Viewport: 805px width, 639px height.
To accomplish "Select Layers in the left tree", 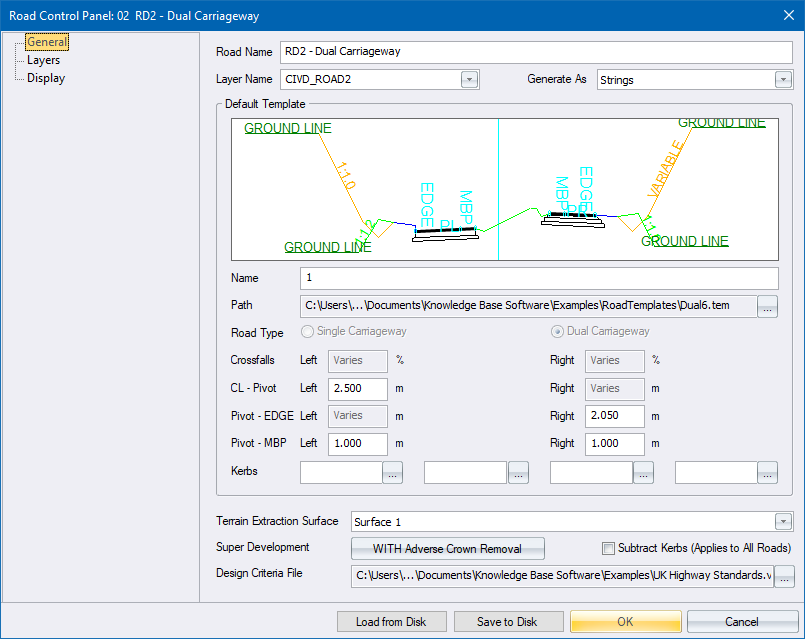I will pyautogui.click(x=43, y=60).
